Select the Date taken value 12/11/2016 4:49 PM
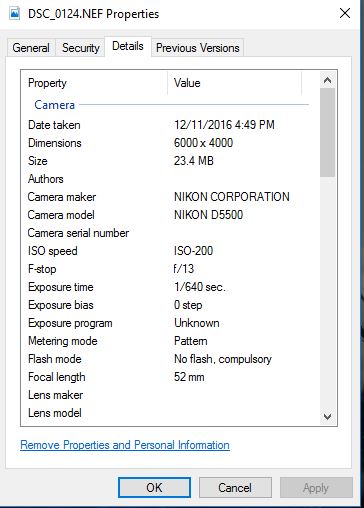The width and height of the screenshot is (364, 508). (224, 125)
